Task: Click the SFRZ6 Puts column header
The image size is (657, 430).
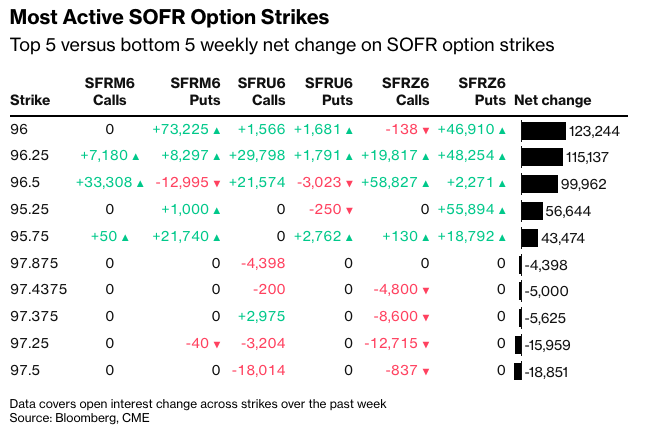Action: coord(480,92)
